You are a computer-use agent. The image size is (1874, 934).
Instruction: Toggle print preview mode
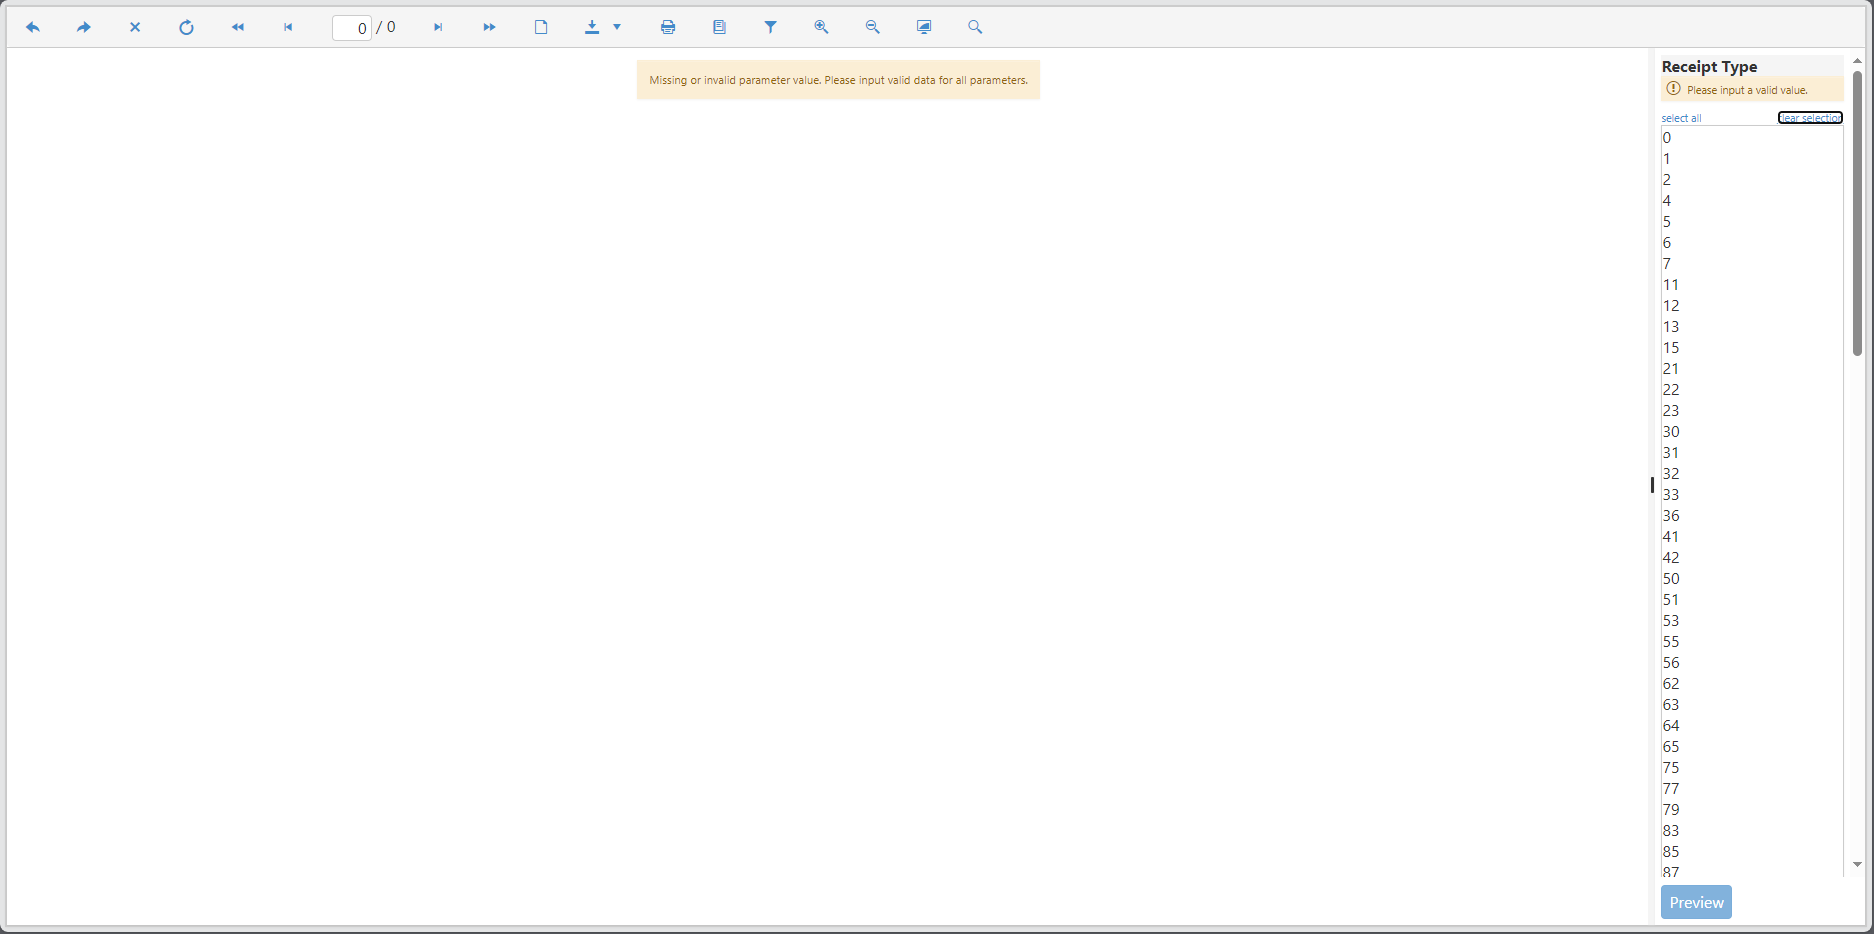pos(541,28)
